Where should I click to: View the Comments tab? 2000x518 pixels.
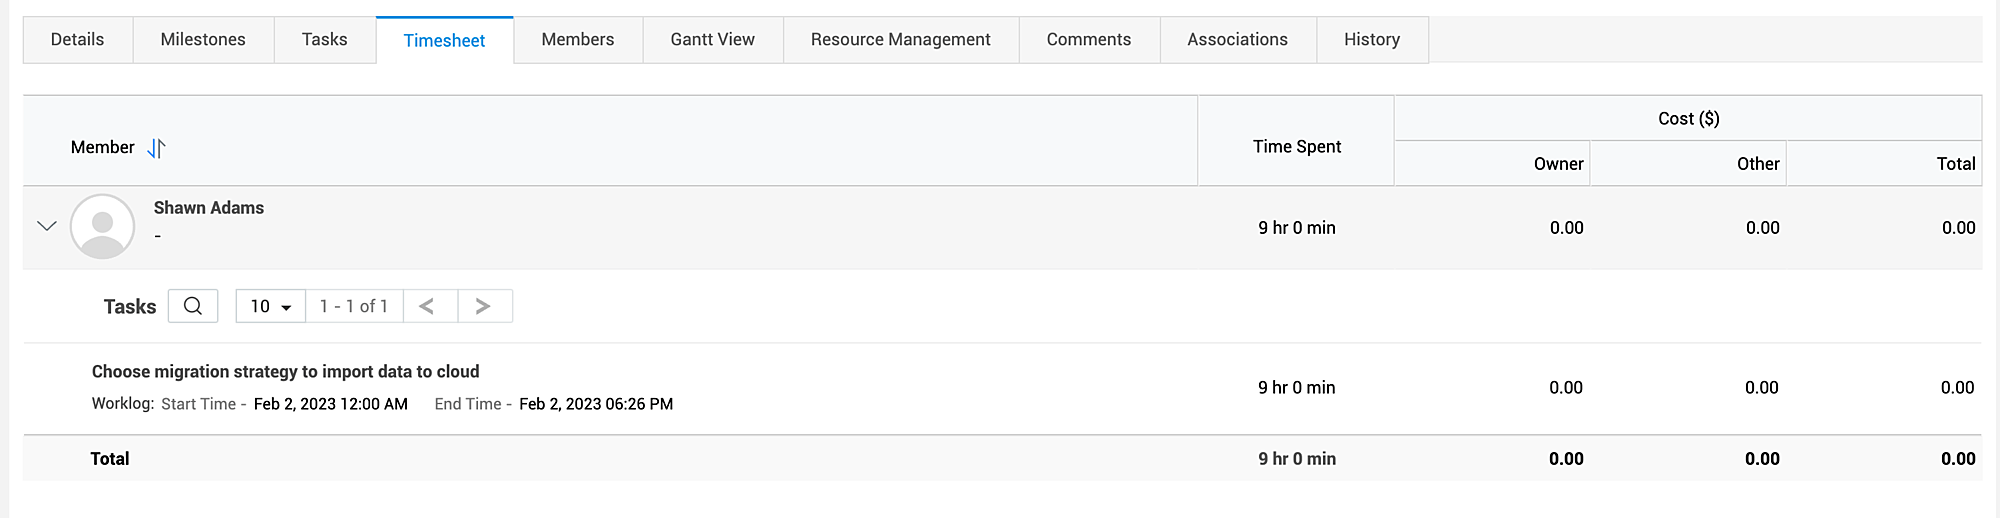[1089, 40]
